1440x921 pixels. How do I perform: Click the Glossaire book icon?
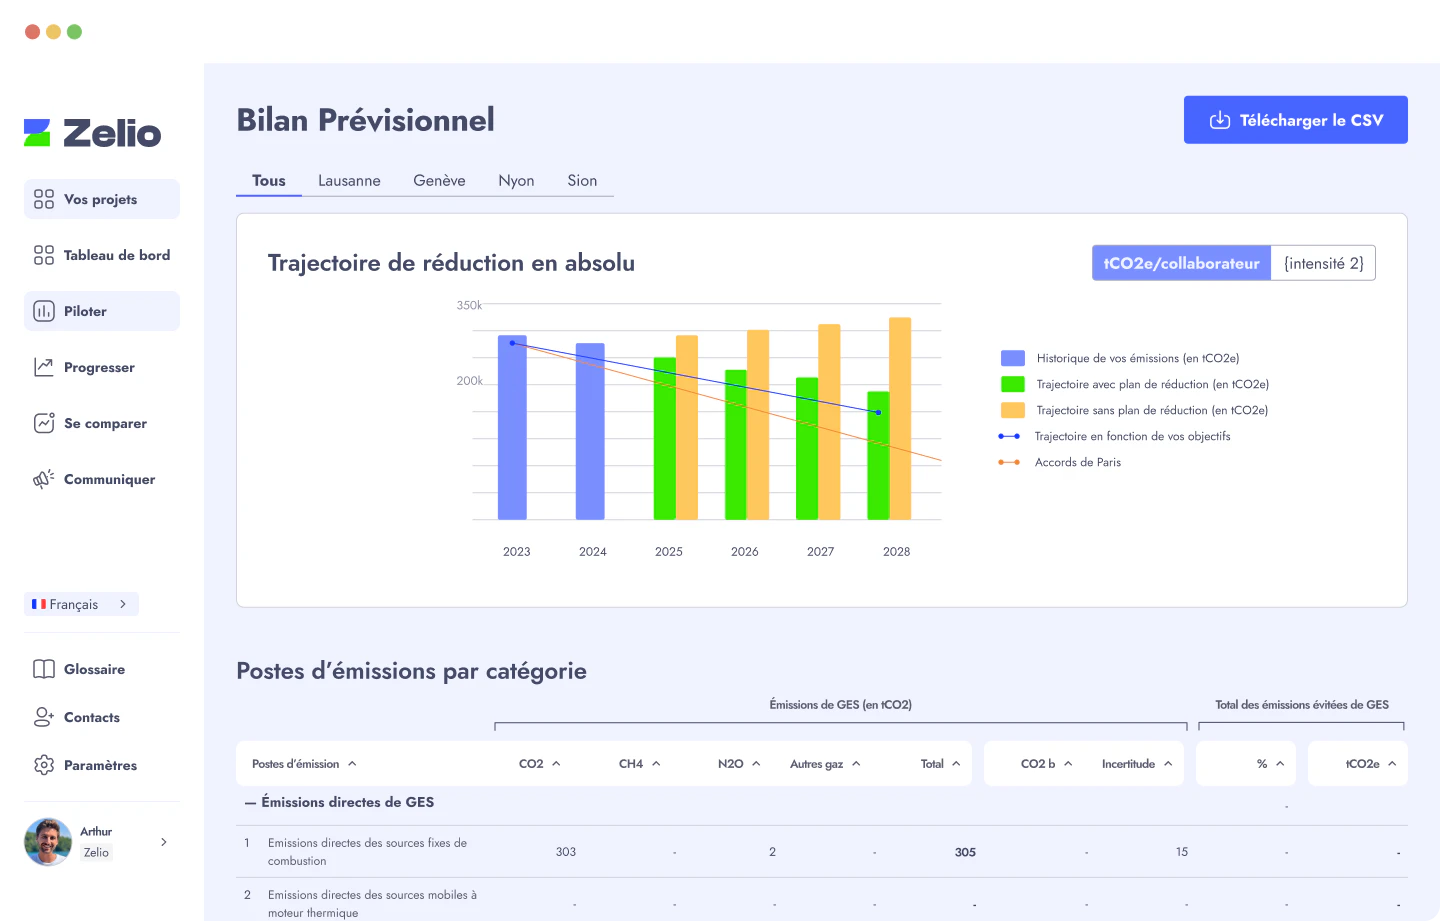43,669
